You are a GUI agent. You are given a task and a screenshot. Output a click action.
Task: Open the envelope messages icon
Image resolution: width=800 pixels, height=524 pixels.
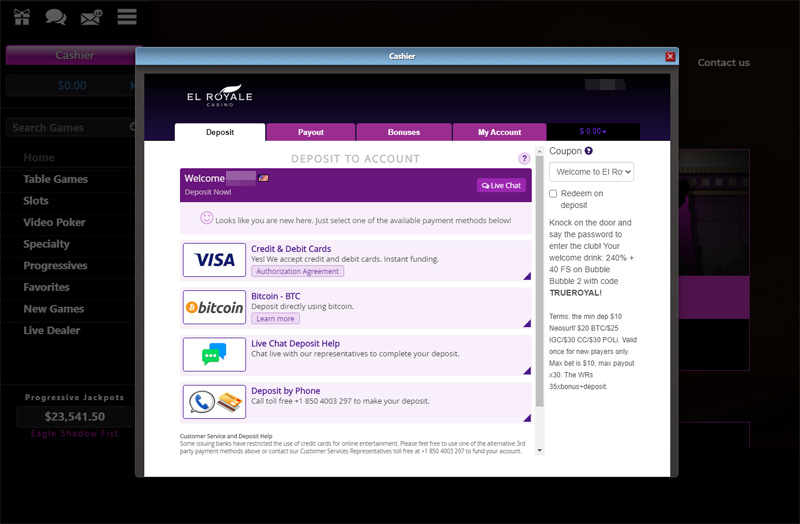pos(91,17)
